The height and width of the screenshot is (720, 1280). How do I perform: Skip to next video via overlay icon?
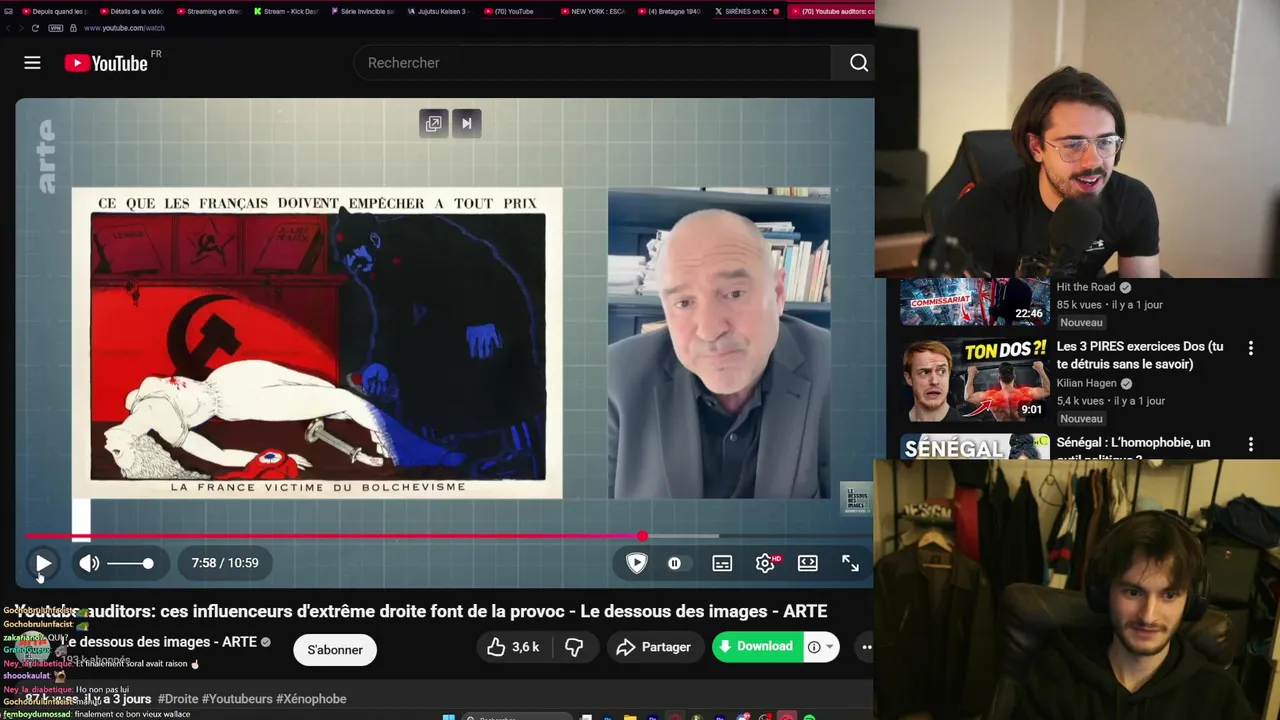466,123
